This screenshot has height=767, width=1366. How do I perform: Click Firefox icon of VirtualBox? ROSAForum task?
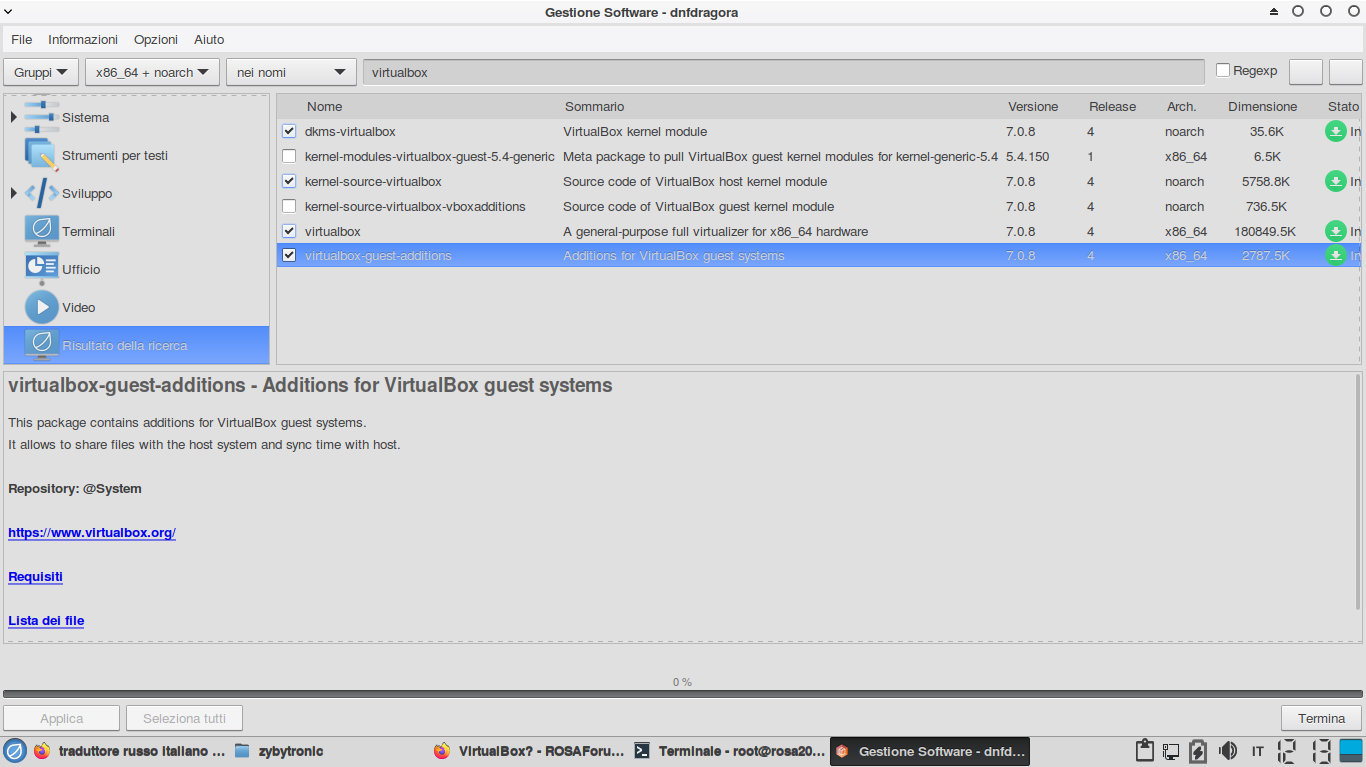[x=442, y=751]
